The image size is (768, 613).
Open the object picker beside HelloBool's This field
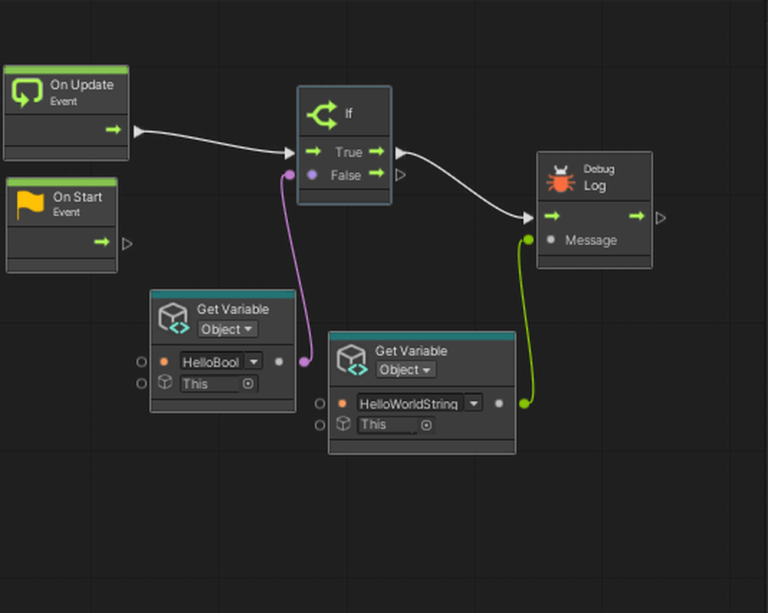pyautogui.click(x=247, y=384)
